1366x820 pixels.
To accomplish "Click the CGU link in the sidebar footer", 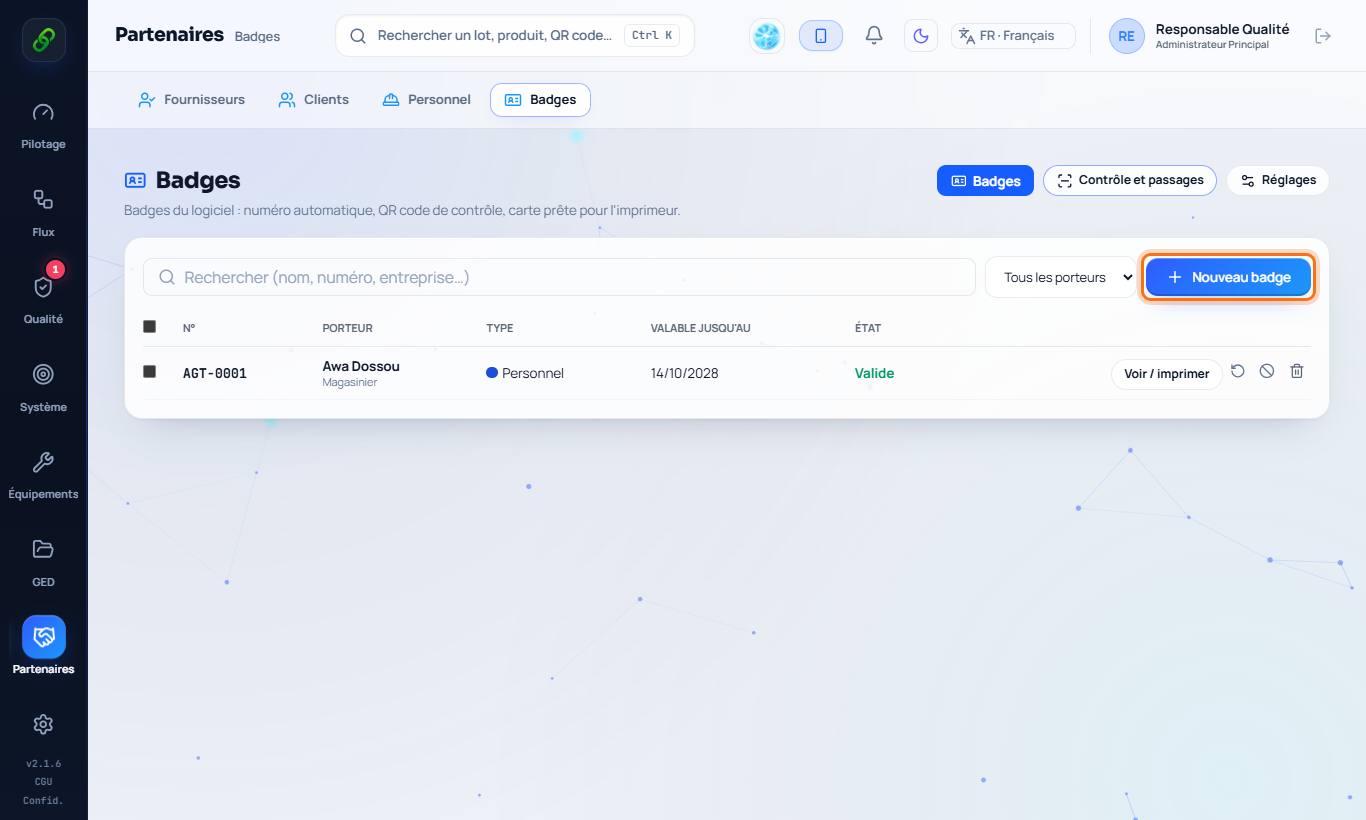I will pyautogui.click(x=43, y=782).
